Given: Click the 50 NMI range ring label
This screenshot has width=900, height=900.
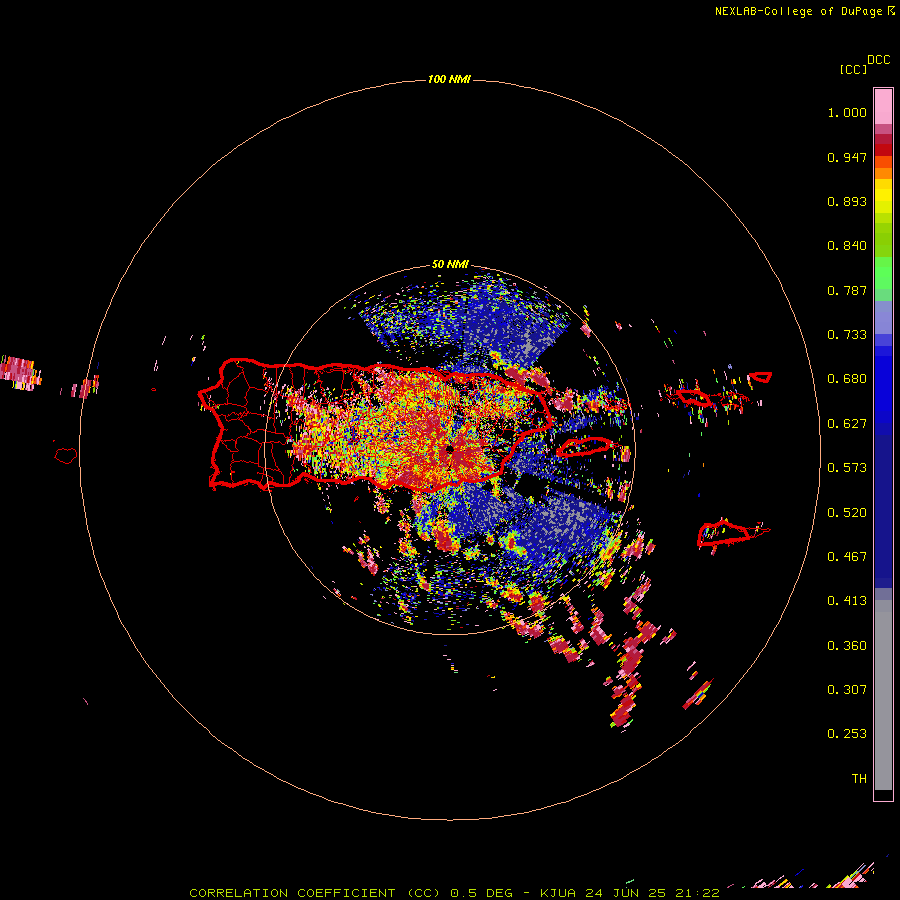Looking at the screenshot, I should (450, 264).
